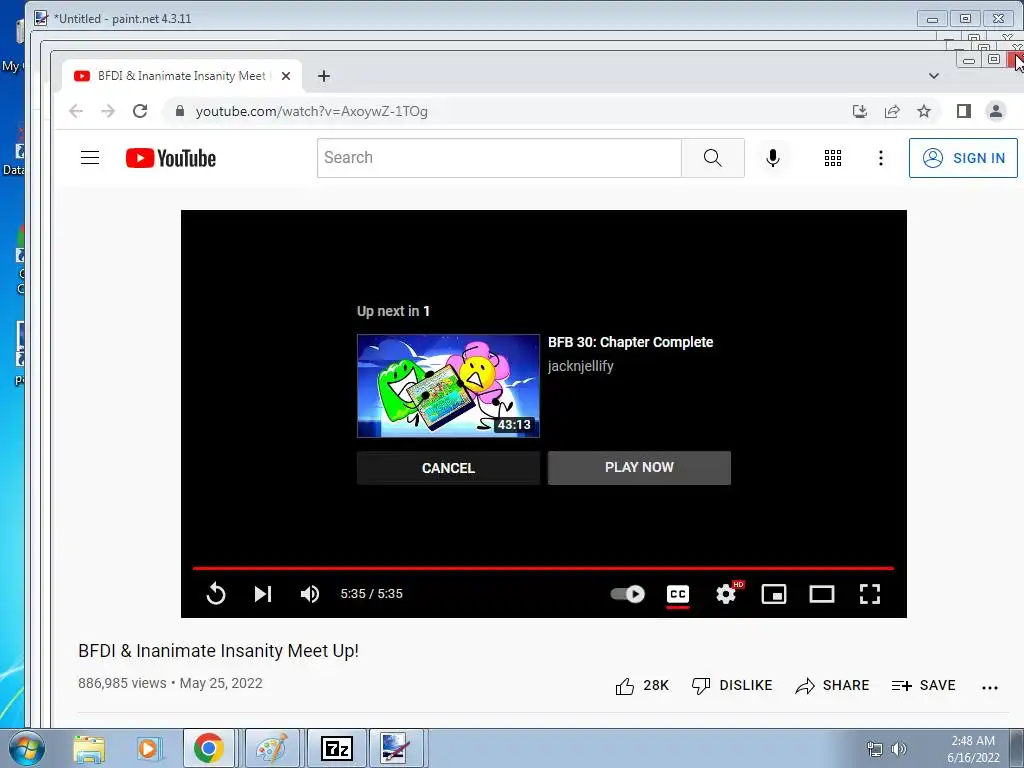Select the BFDI & Inanimate Insanity tab

coord(182,76)
